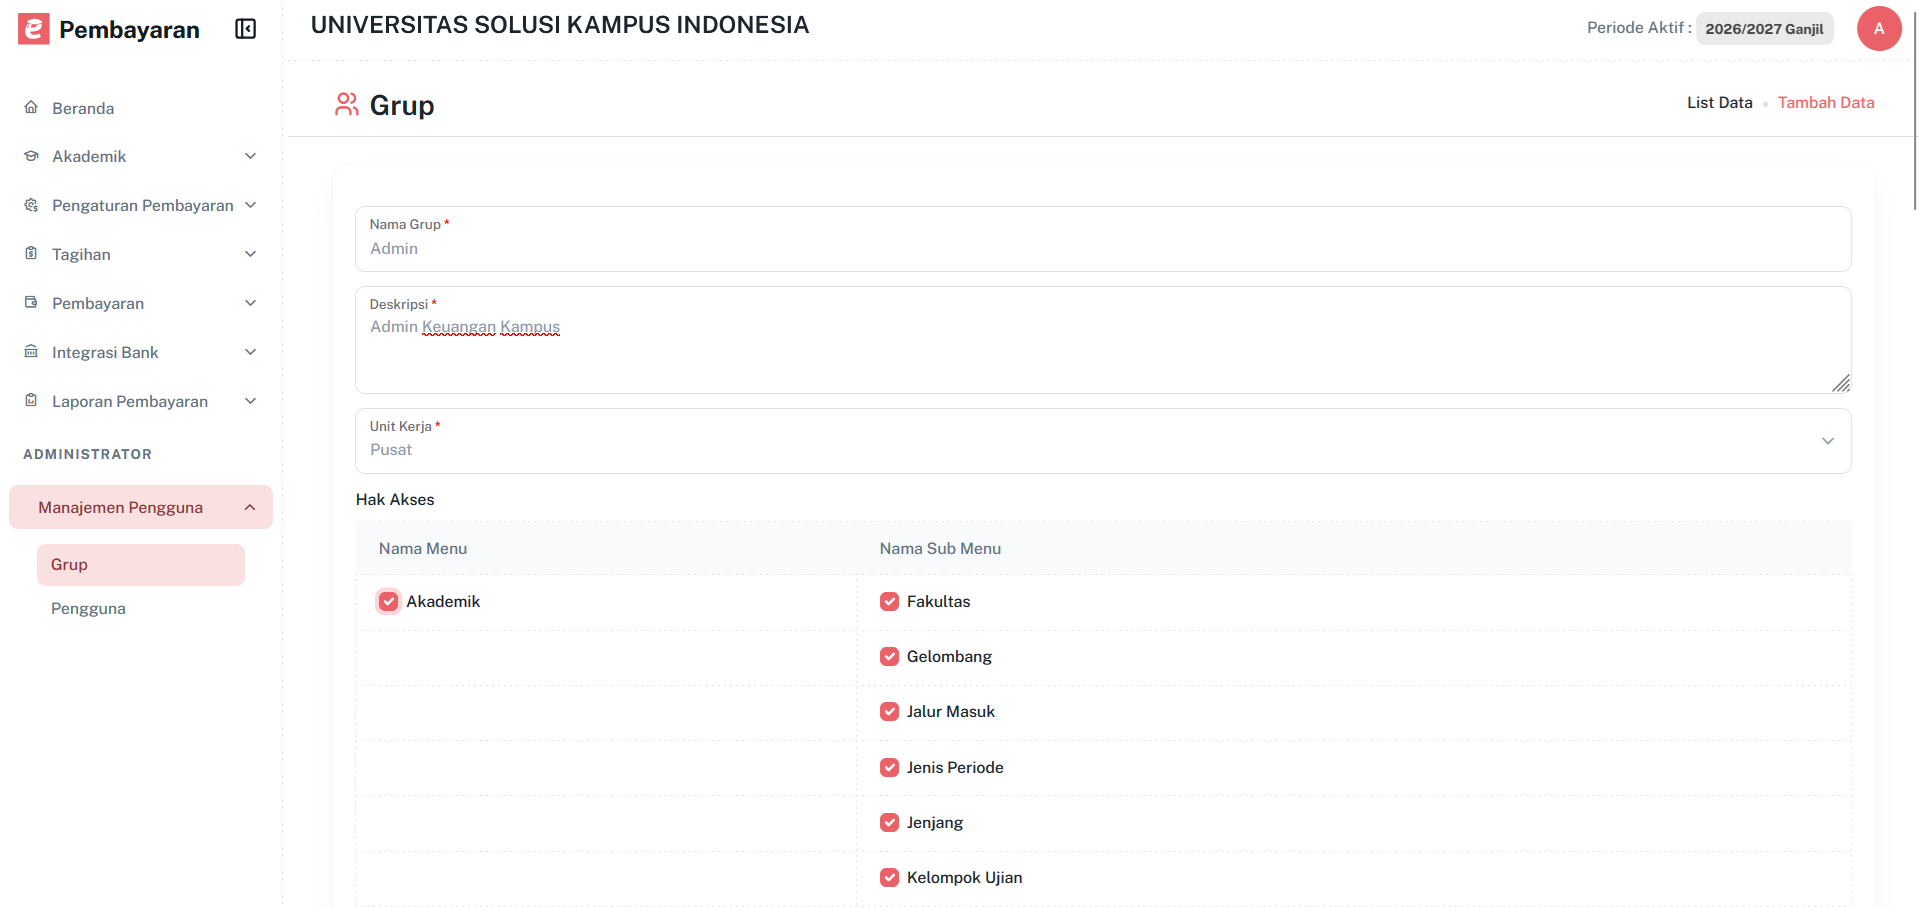Click the Grup people icon in the header
Viewport: 1919px width, 907px height.
click(x=346, y=103)
